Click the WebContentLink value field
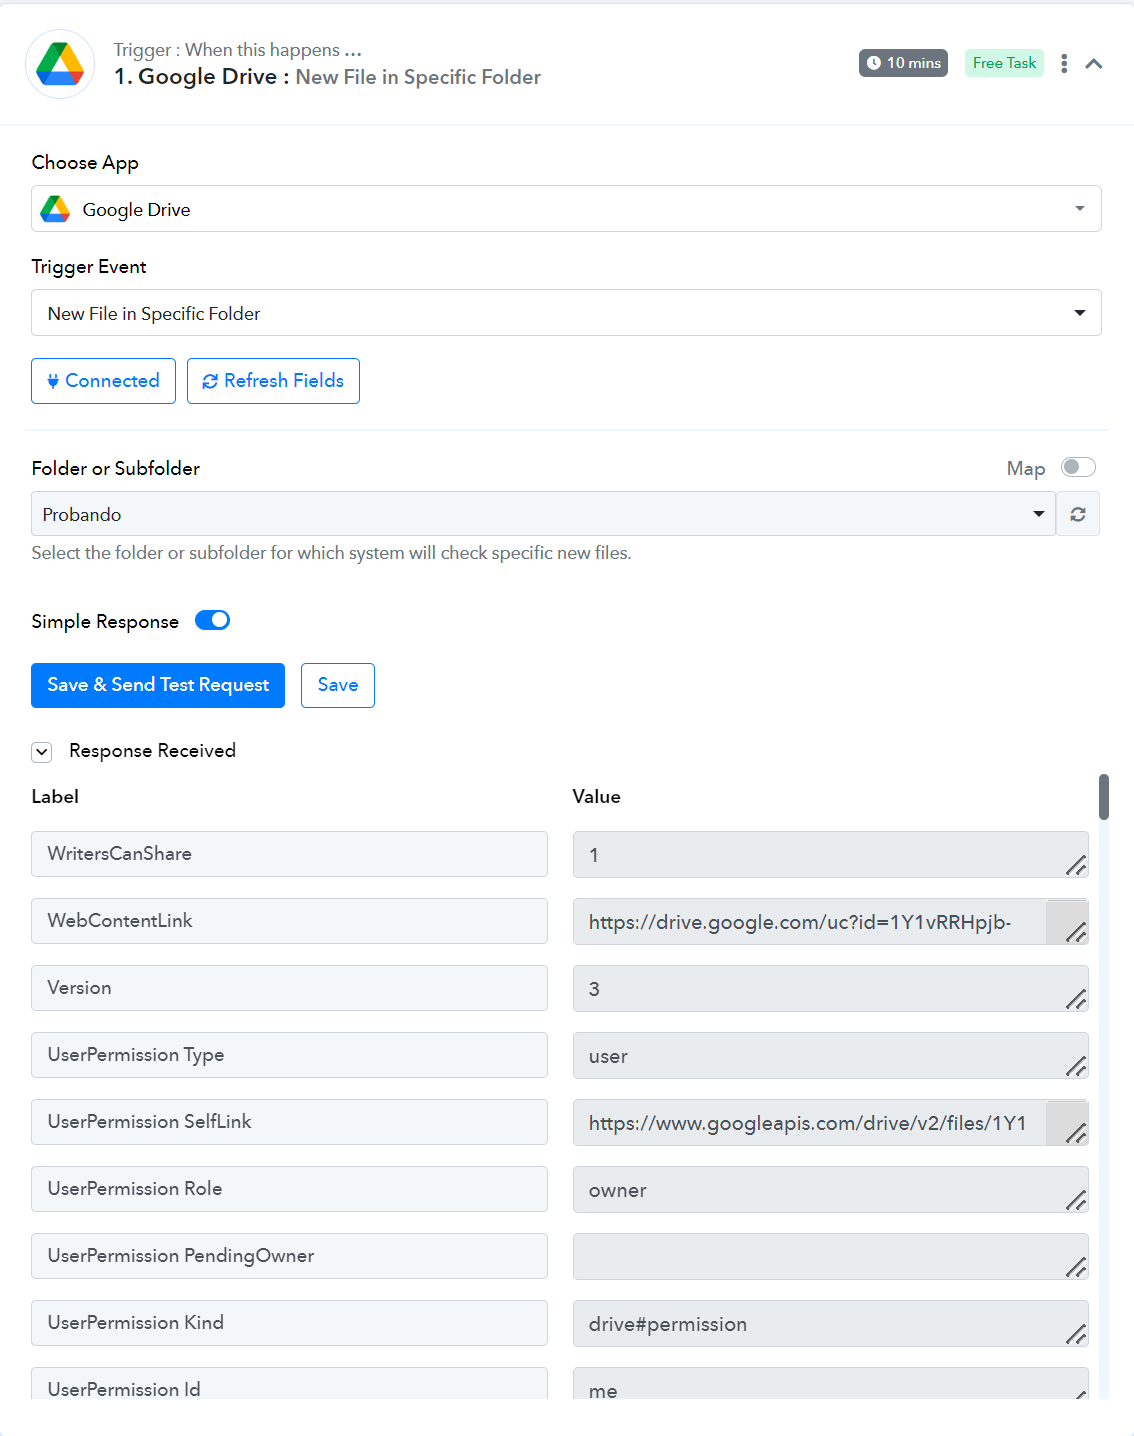1134x1436 pixels. [830, 922]
